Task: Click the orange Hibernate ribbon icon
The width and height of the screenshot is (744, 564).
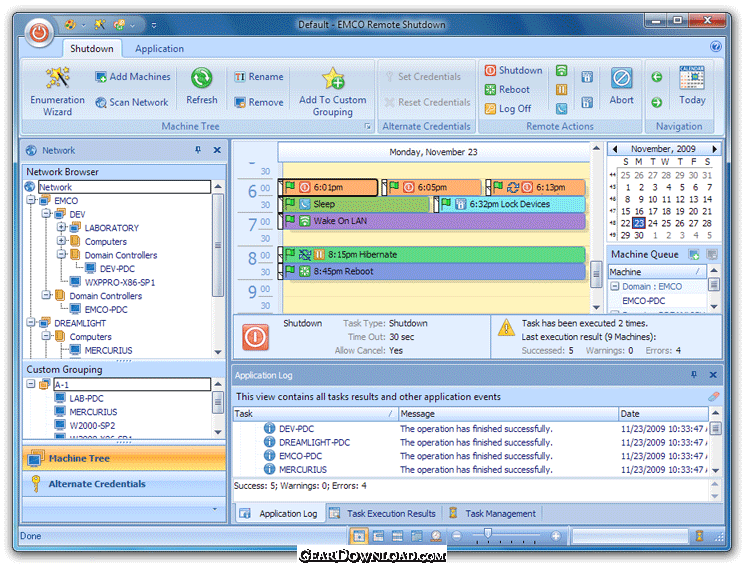Action: [561, 90]
